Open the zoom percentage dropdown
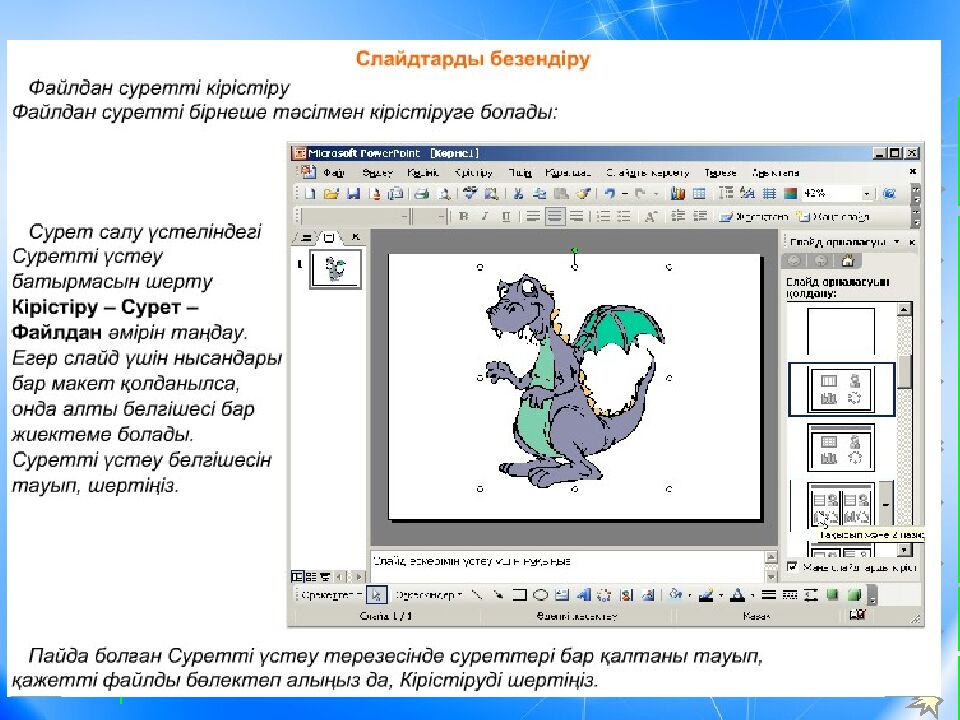The image size is (960, 720). (x=865, y=194)
